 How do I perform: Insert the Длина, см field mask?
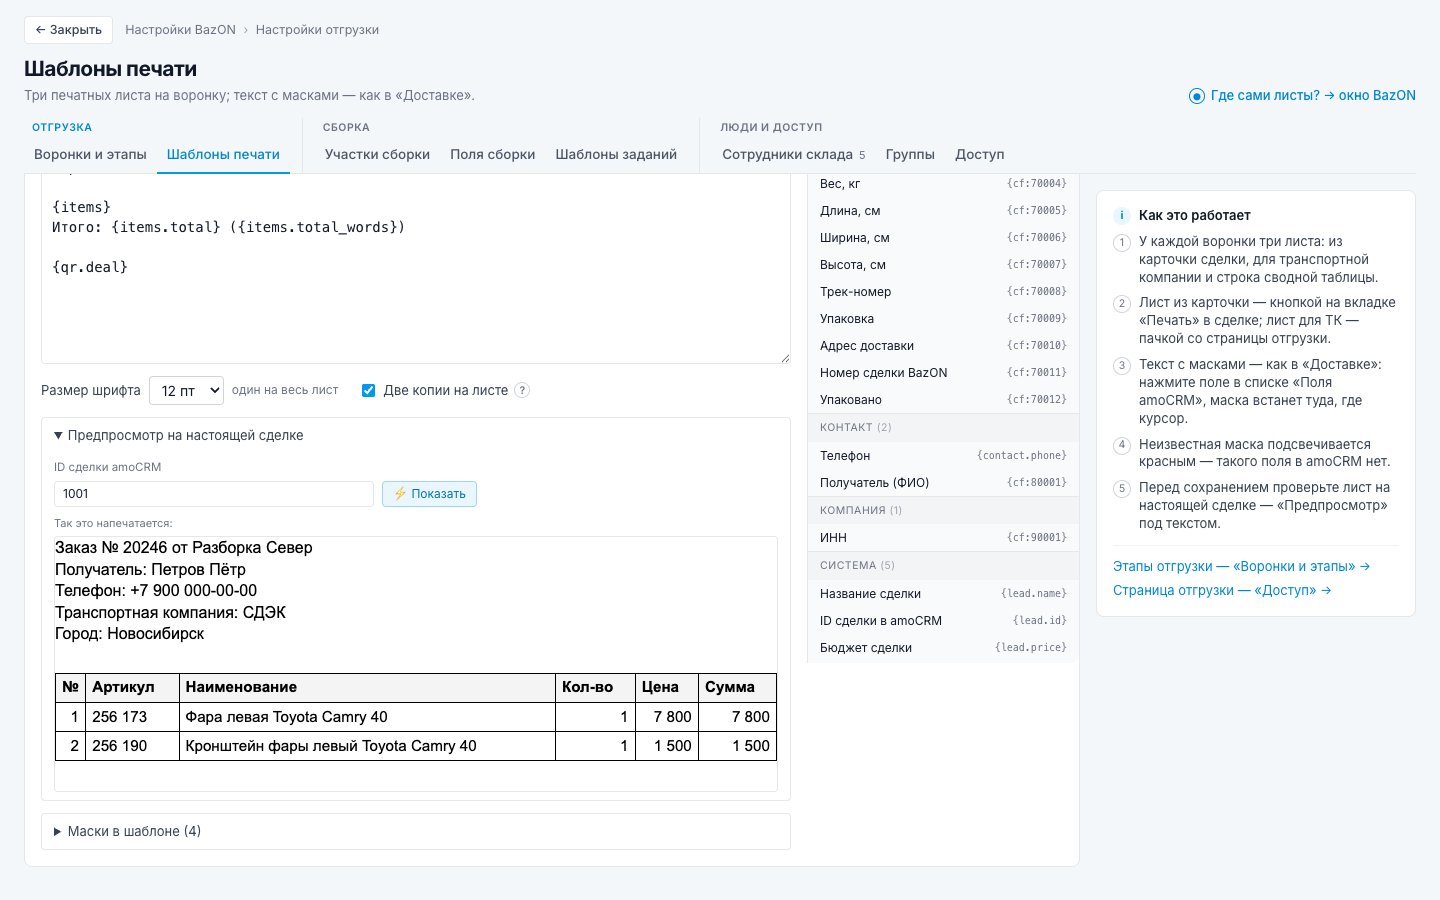coord(943,211)
